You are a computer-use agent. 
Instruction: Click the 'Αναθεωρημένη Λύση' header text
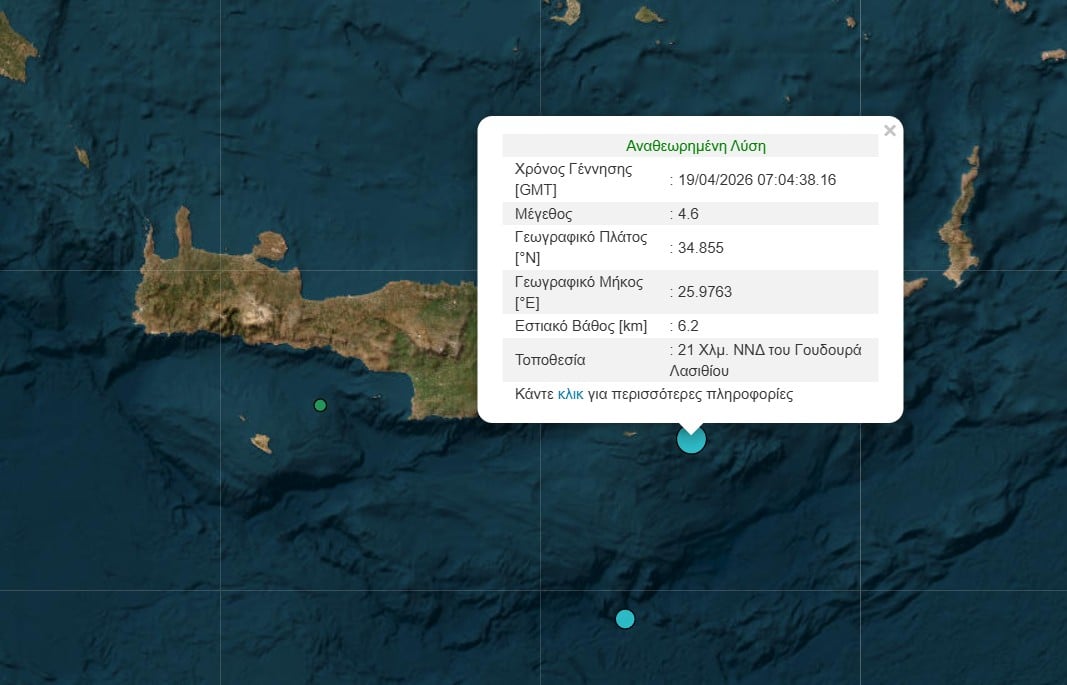695,146
